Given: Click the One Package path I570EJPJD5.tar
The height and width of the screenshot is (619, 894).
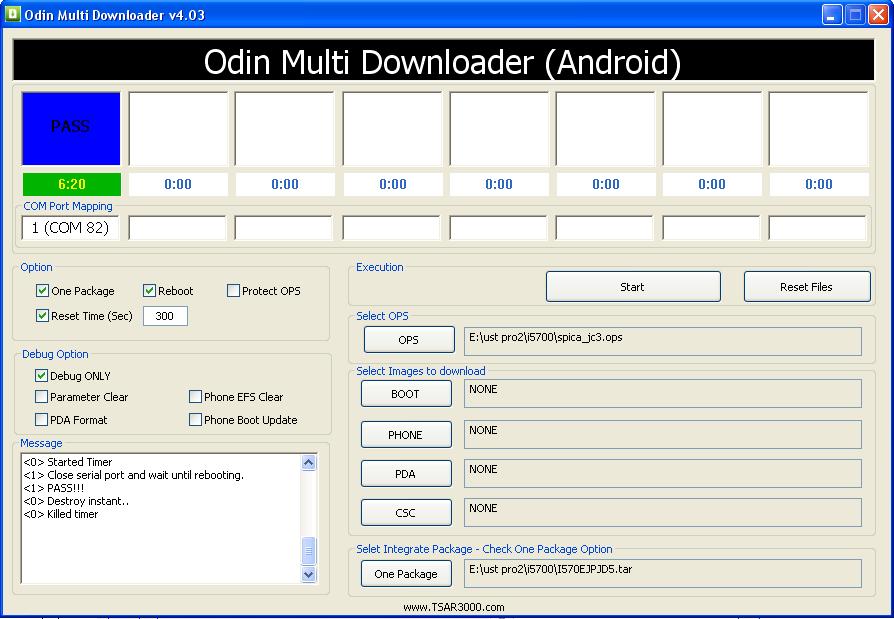Looking at the screenshot, I should (663, 573).
